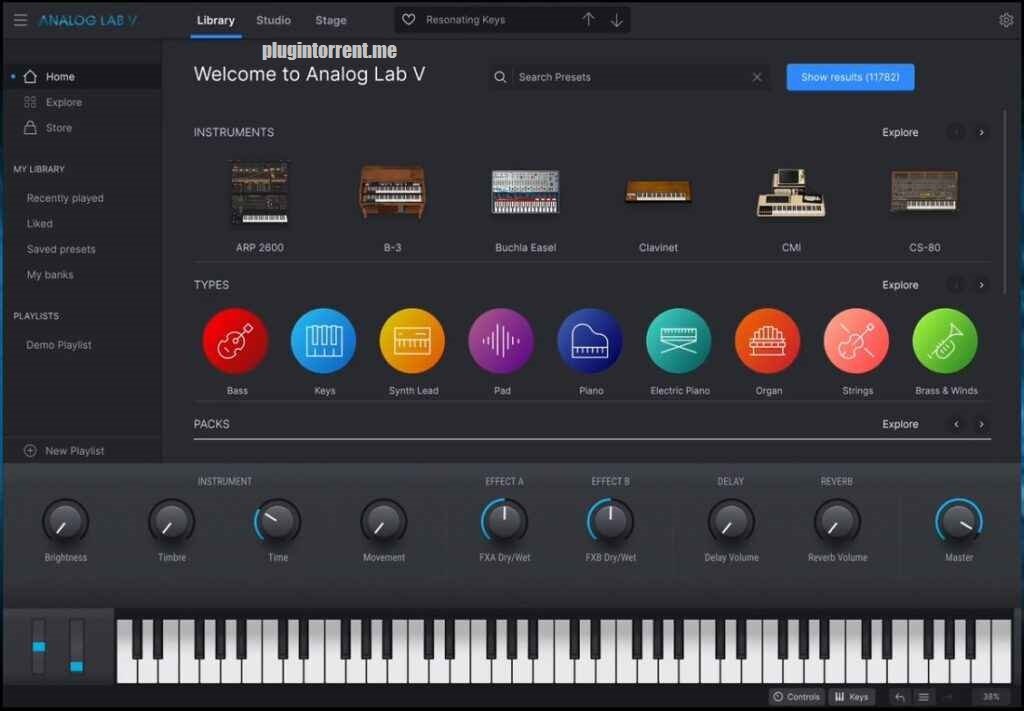Click the Search Presets field

(x=630, y=77)
